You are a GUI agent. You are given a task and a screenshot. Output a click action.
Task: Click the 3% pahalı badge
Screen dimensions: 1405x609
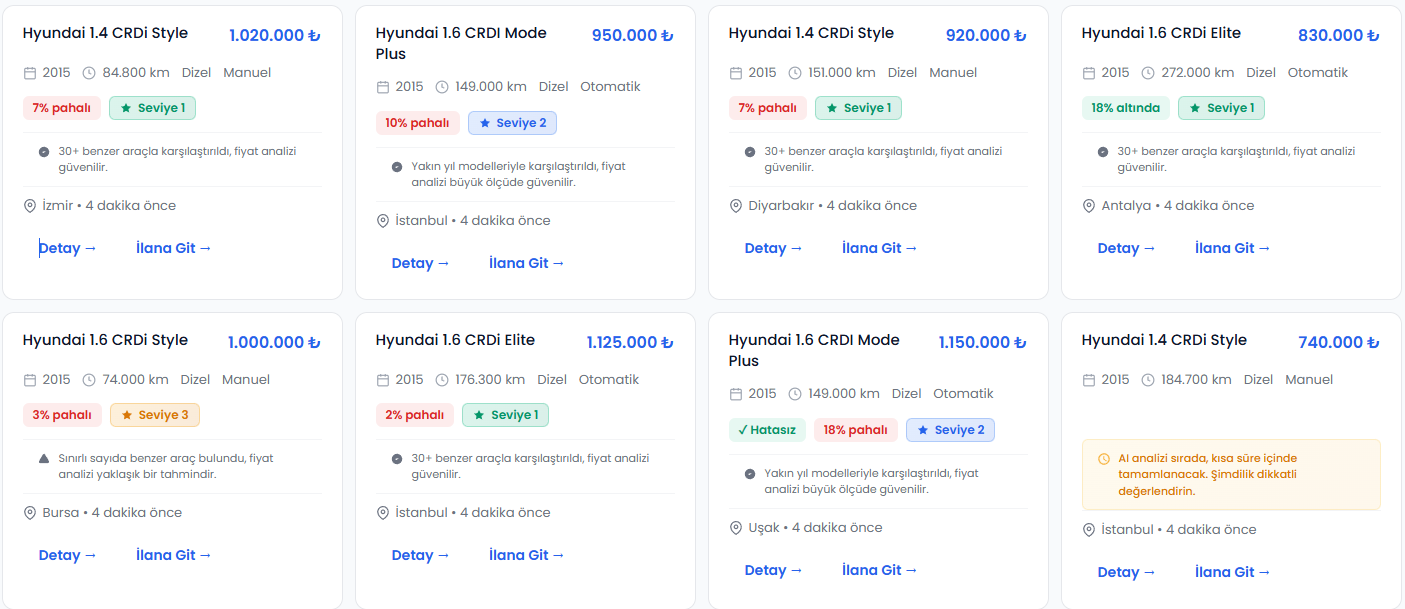[x=62, y=415]
